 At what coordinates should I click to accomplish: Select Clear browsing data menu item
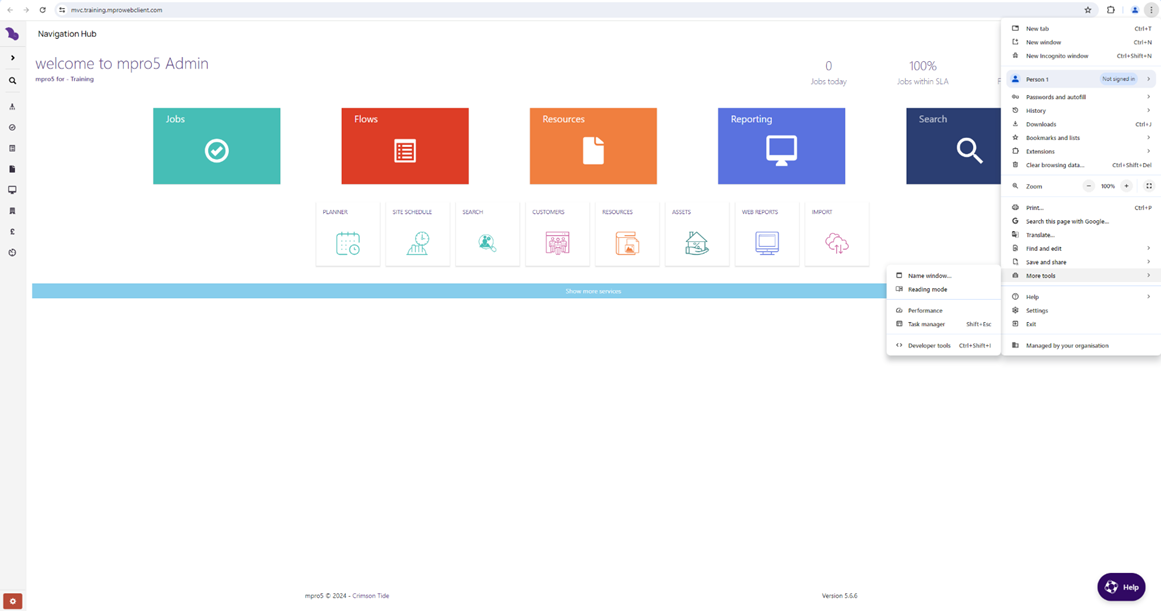(1081, 165)
